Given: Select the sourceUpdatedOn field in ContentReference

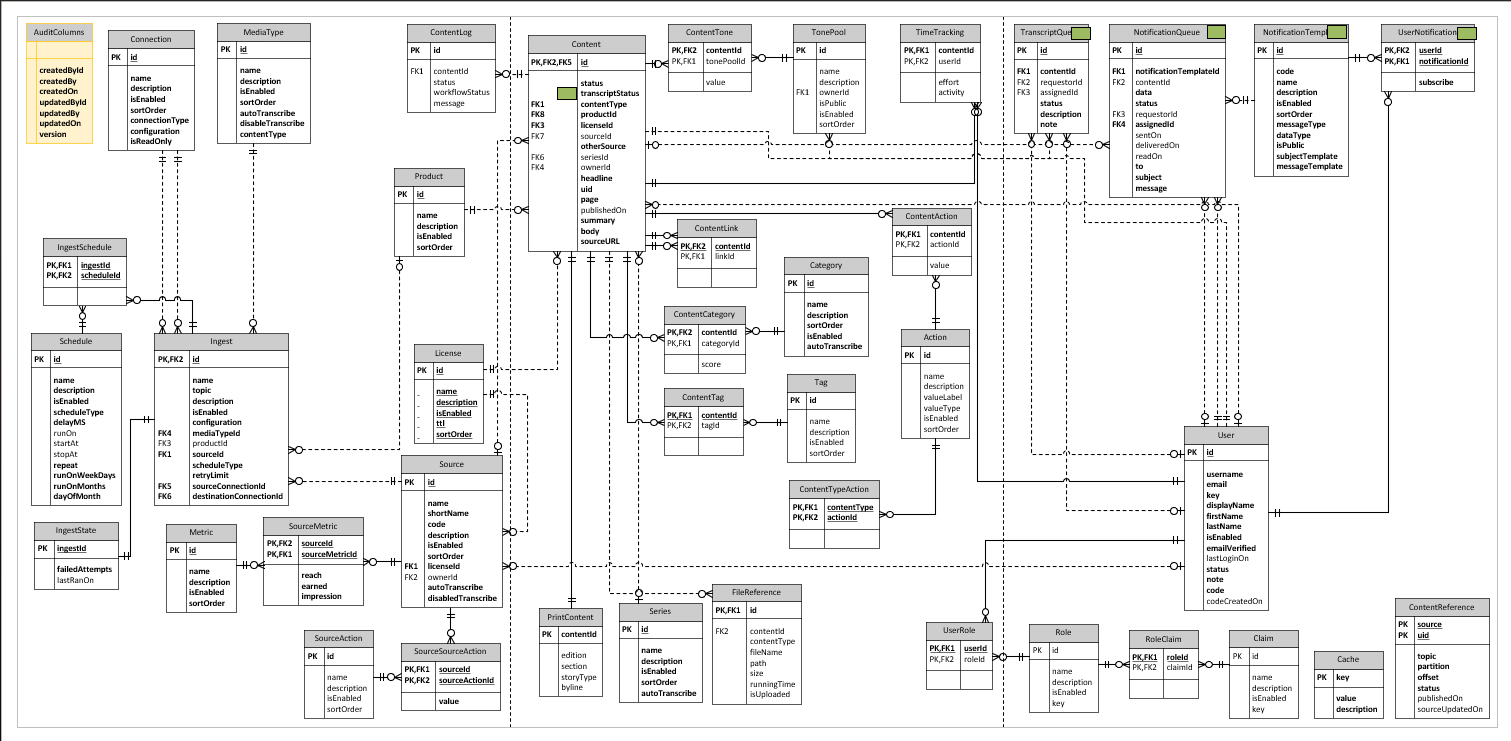Looking at the screenshot, I should point(1449,709).
